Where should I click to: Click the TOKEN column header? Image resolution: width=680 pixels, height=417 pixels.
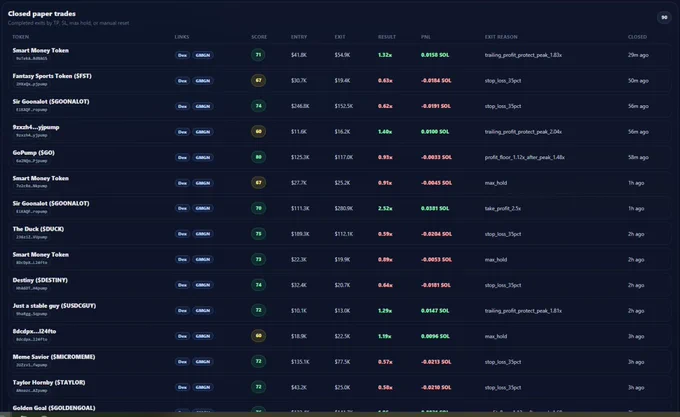click(20, 37)
